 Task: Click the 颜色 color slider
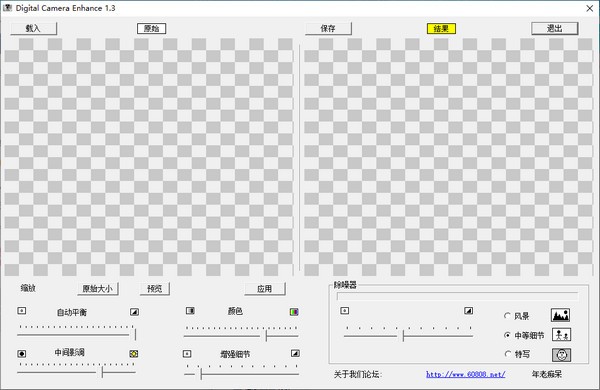[241, 333]
